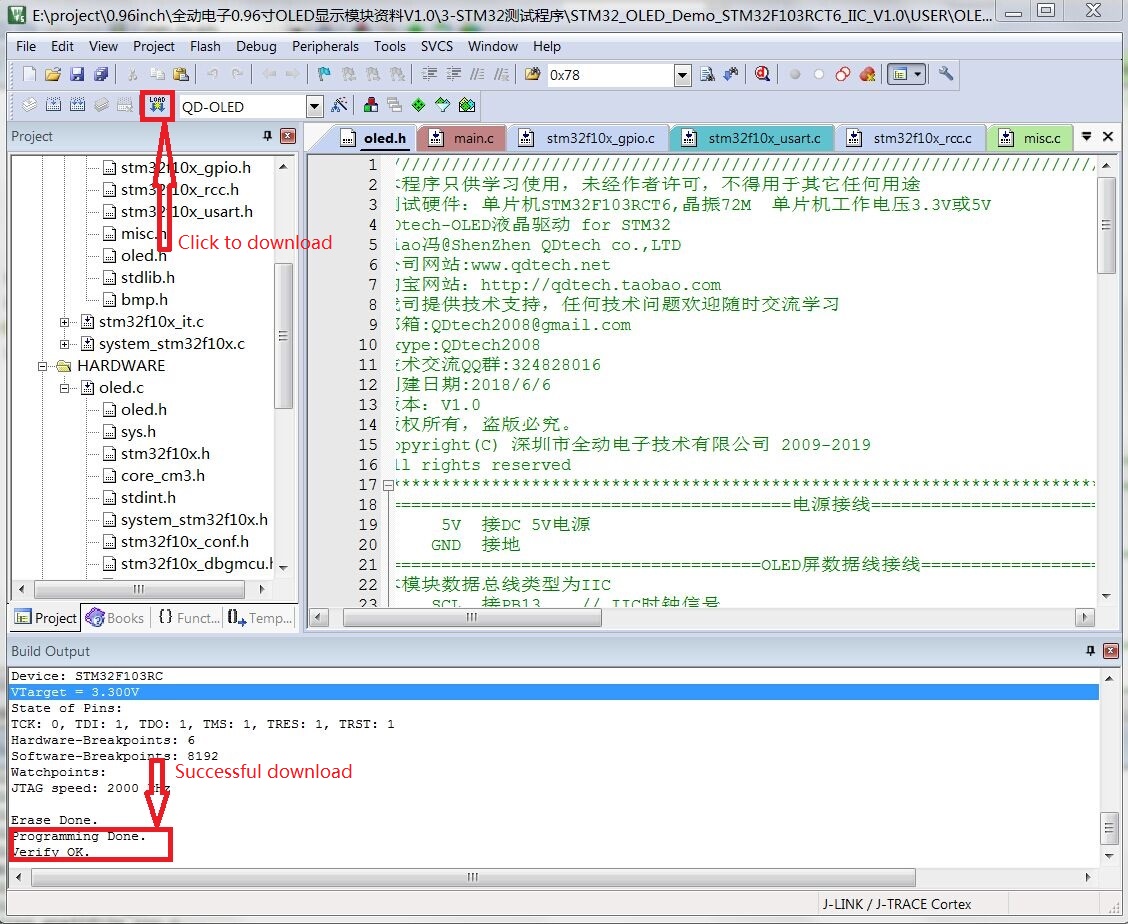Open the Flash menu
The image size is (1128, 924).
pyautogui.click(x=205, y=46)
